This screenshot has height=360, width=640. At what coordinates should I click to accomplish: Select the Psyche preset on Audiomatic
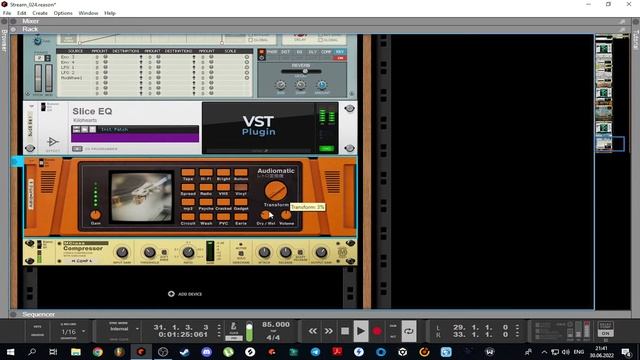[x=206, y=202]
